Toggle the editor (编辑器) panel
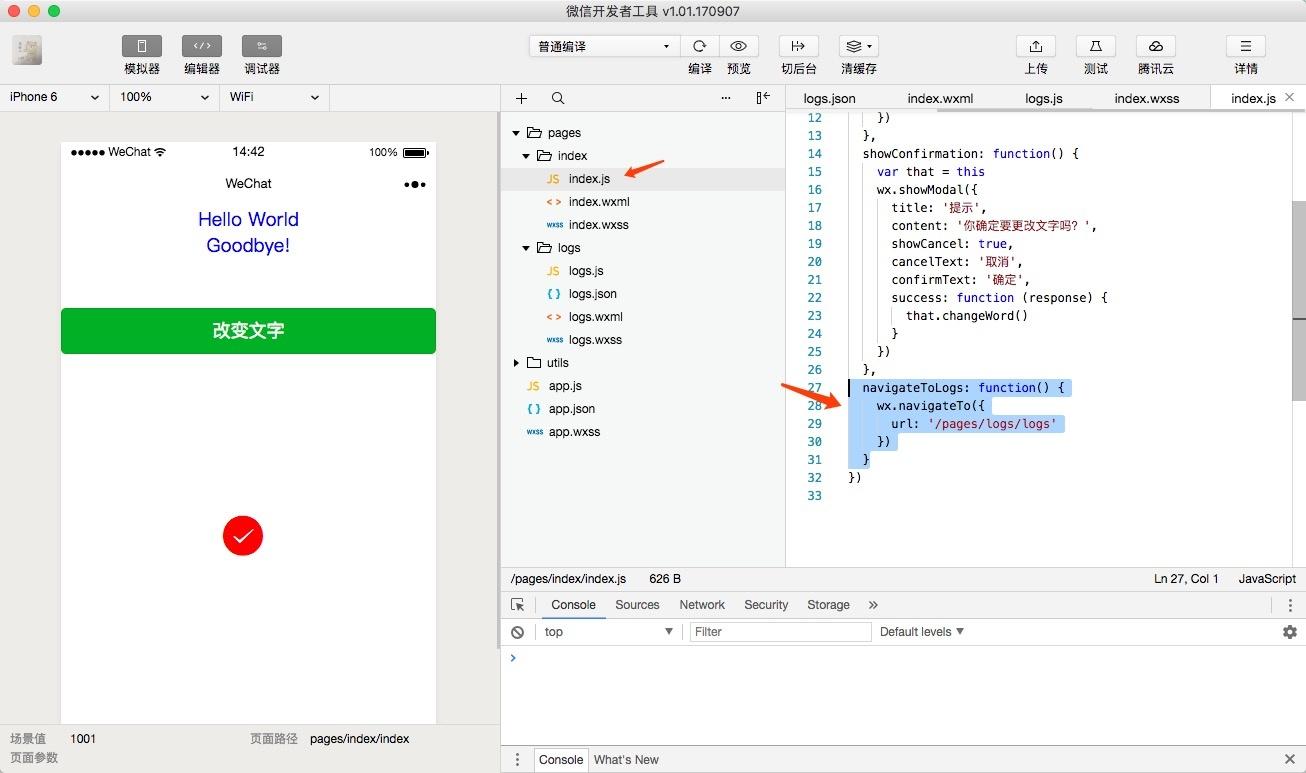The image size is (1306, 773). click(x=202, y=46)
